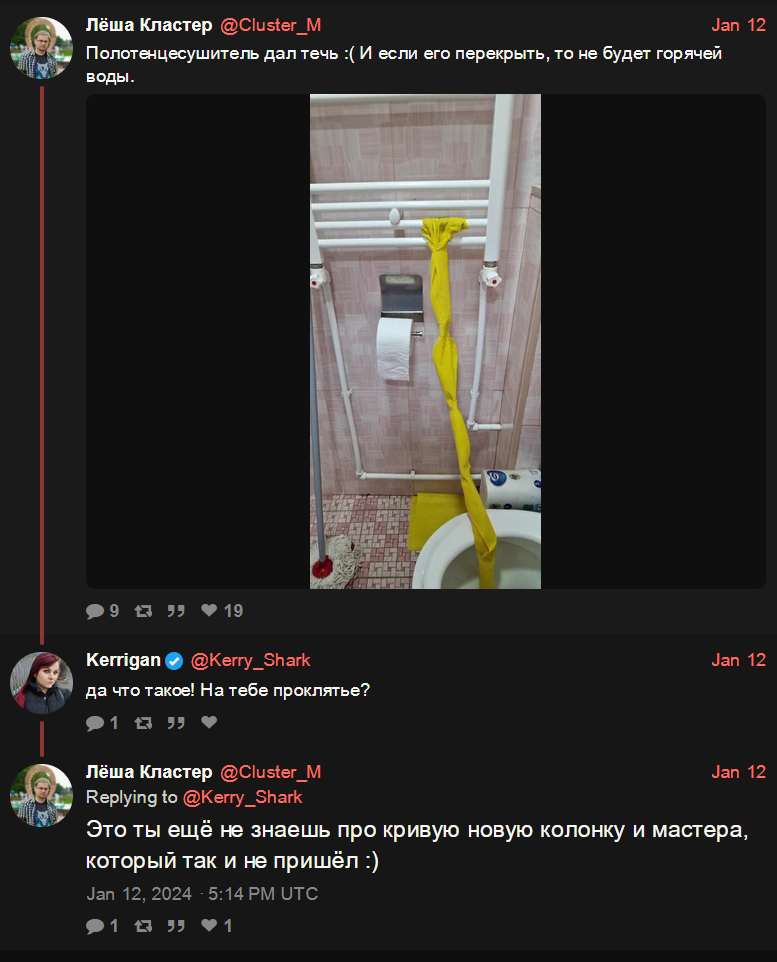Open @Kerry_Shark profile handle link
This screenshot has height=962, width=777.
click(x=250, y=660)
